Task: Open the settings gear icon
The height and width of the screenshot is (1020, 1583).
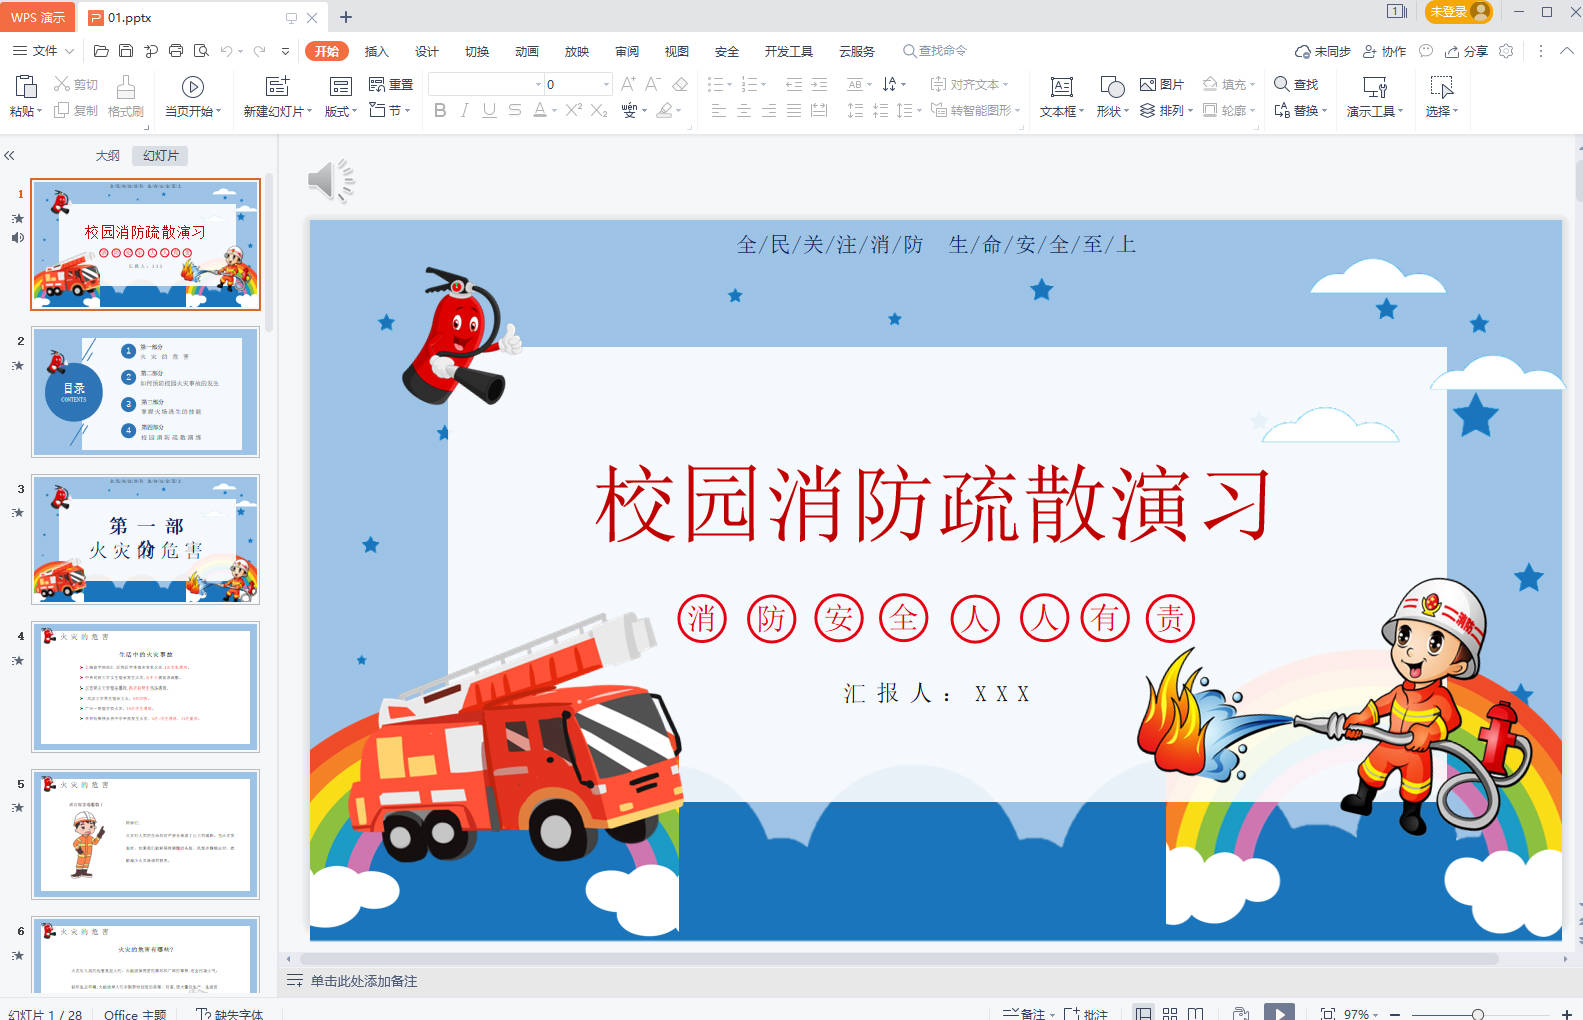Action: (x=1506, y=51)
